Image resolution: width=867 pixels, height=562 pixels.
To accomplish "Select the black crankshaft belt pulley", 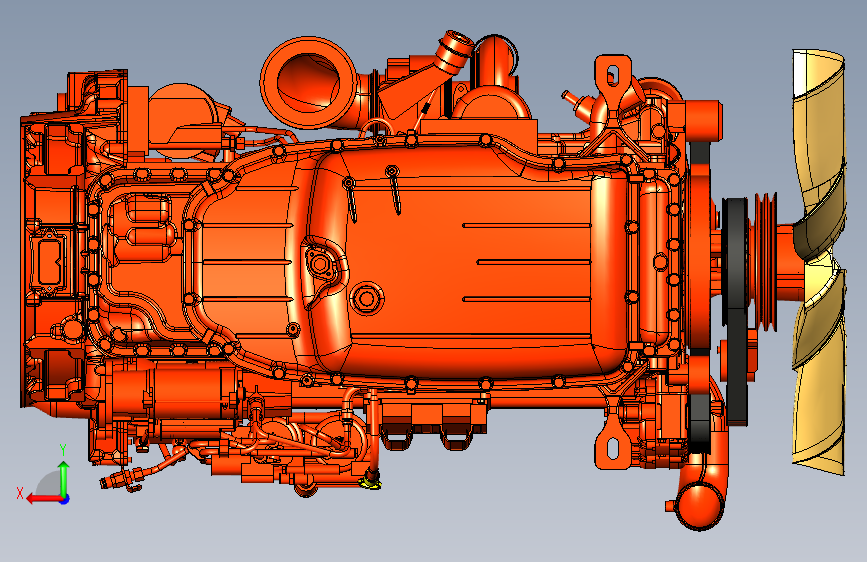I will click(x=735, y=260).
